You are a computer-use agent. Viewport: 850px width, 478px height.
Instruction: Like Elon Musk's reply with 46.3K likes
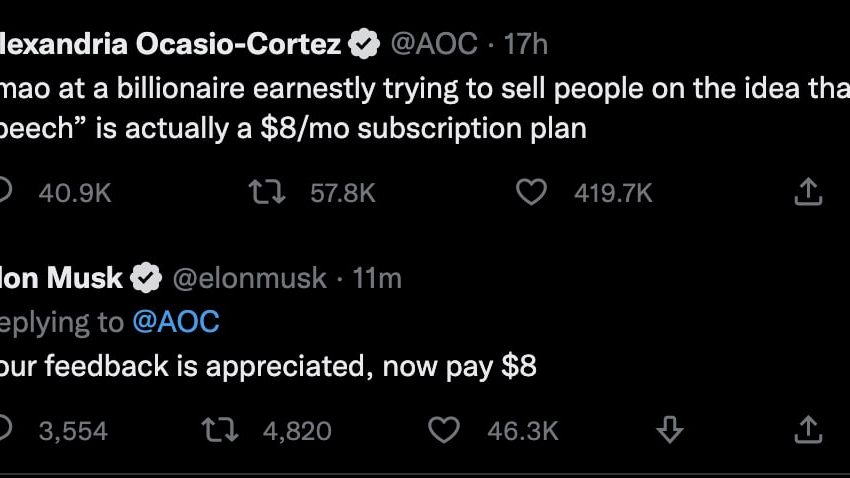click(x=443, y=430)
